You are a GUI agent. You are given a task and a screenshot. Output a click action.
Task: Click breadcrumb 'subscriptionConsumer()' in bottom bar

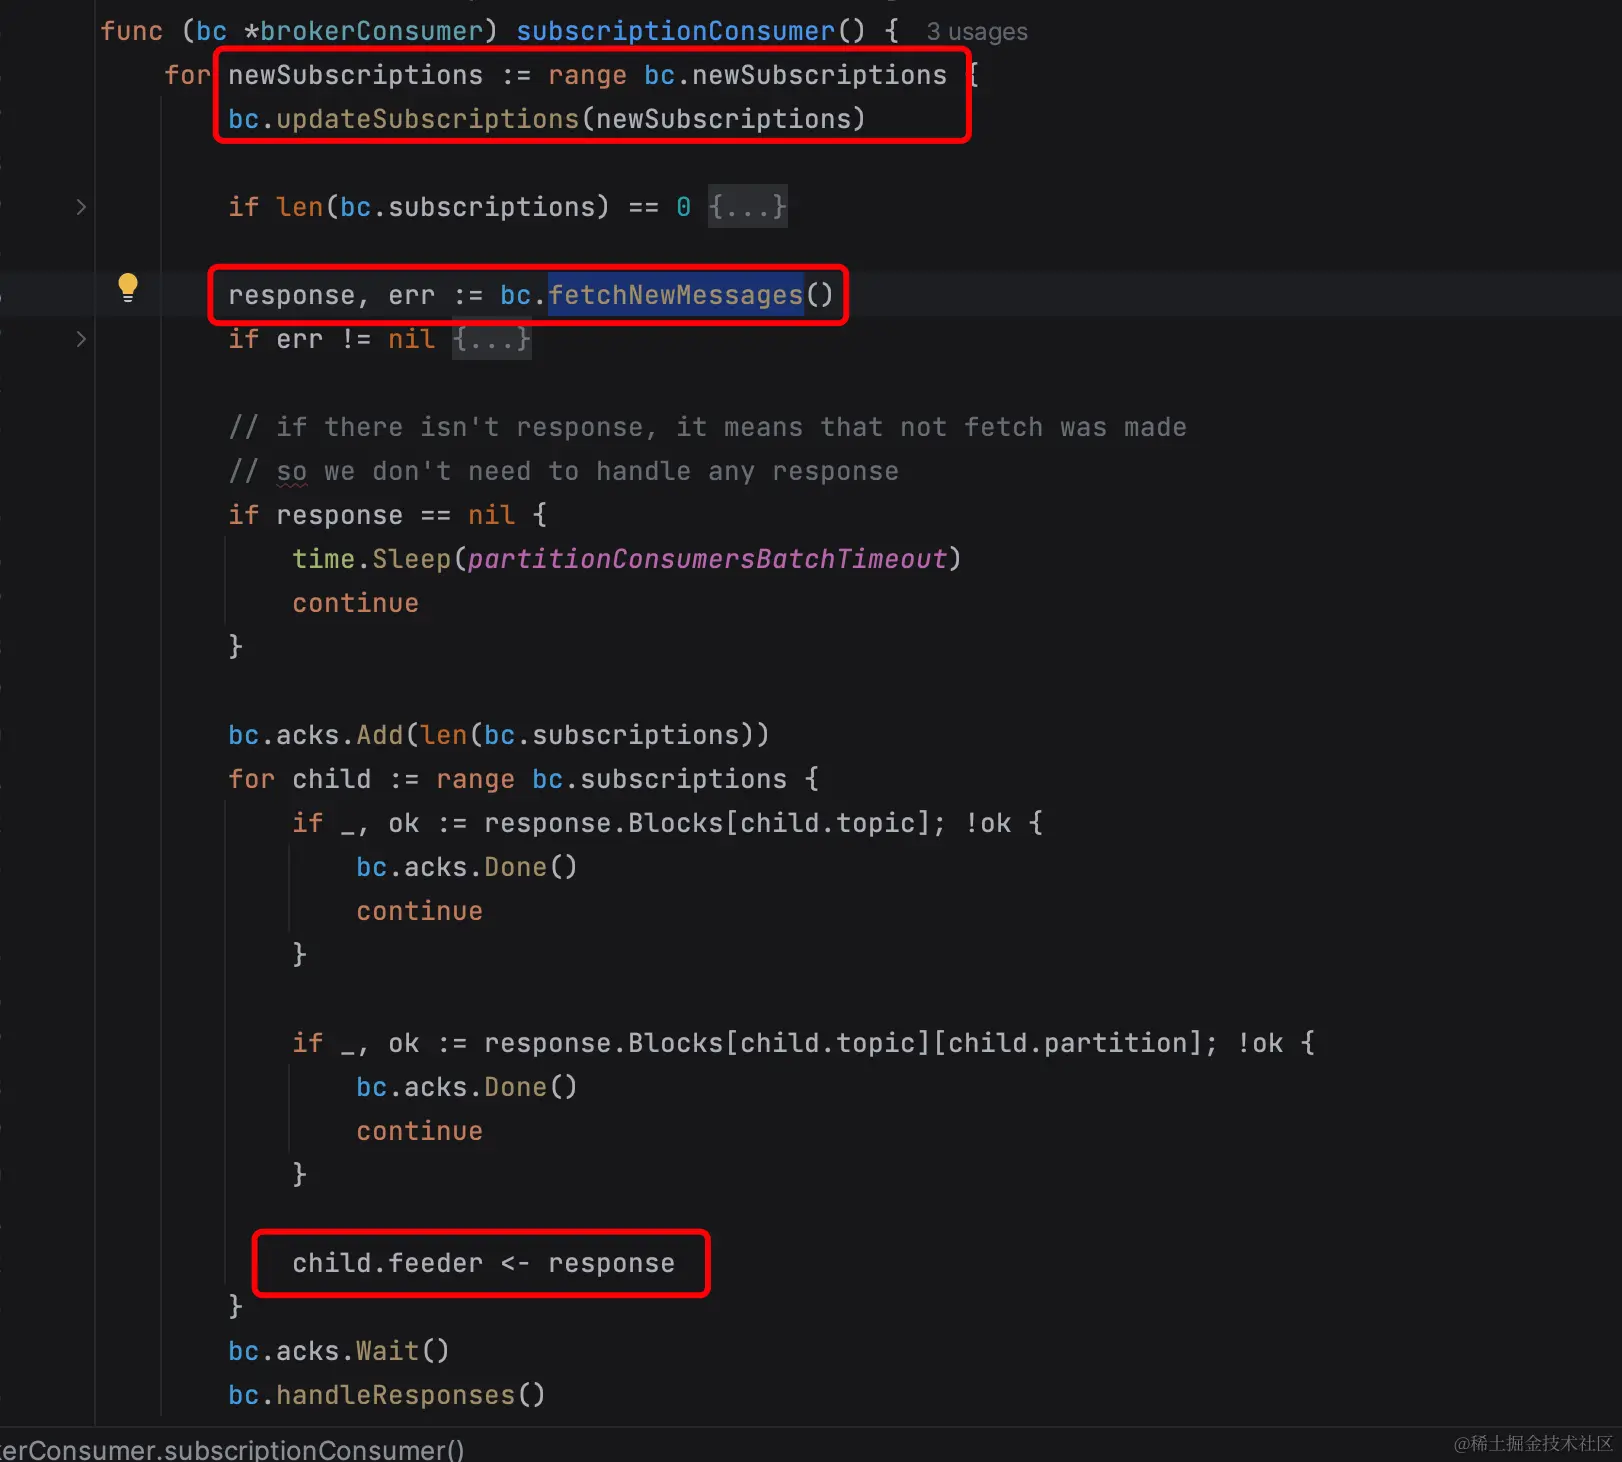point(315,1449)
